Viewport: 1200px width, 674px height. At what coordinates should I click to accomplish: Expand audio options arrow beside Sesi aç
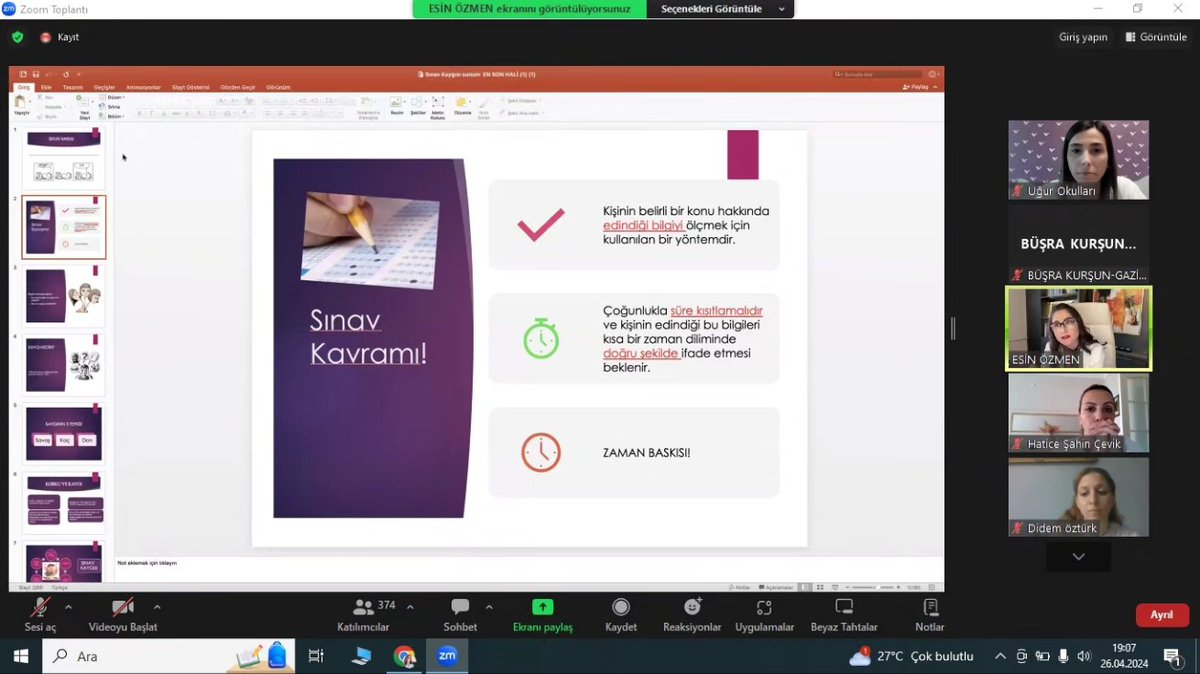click(x=68, y=607)
